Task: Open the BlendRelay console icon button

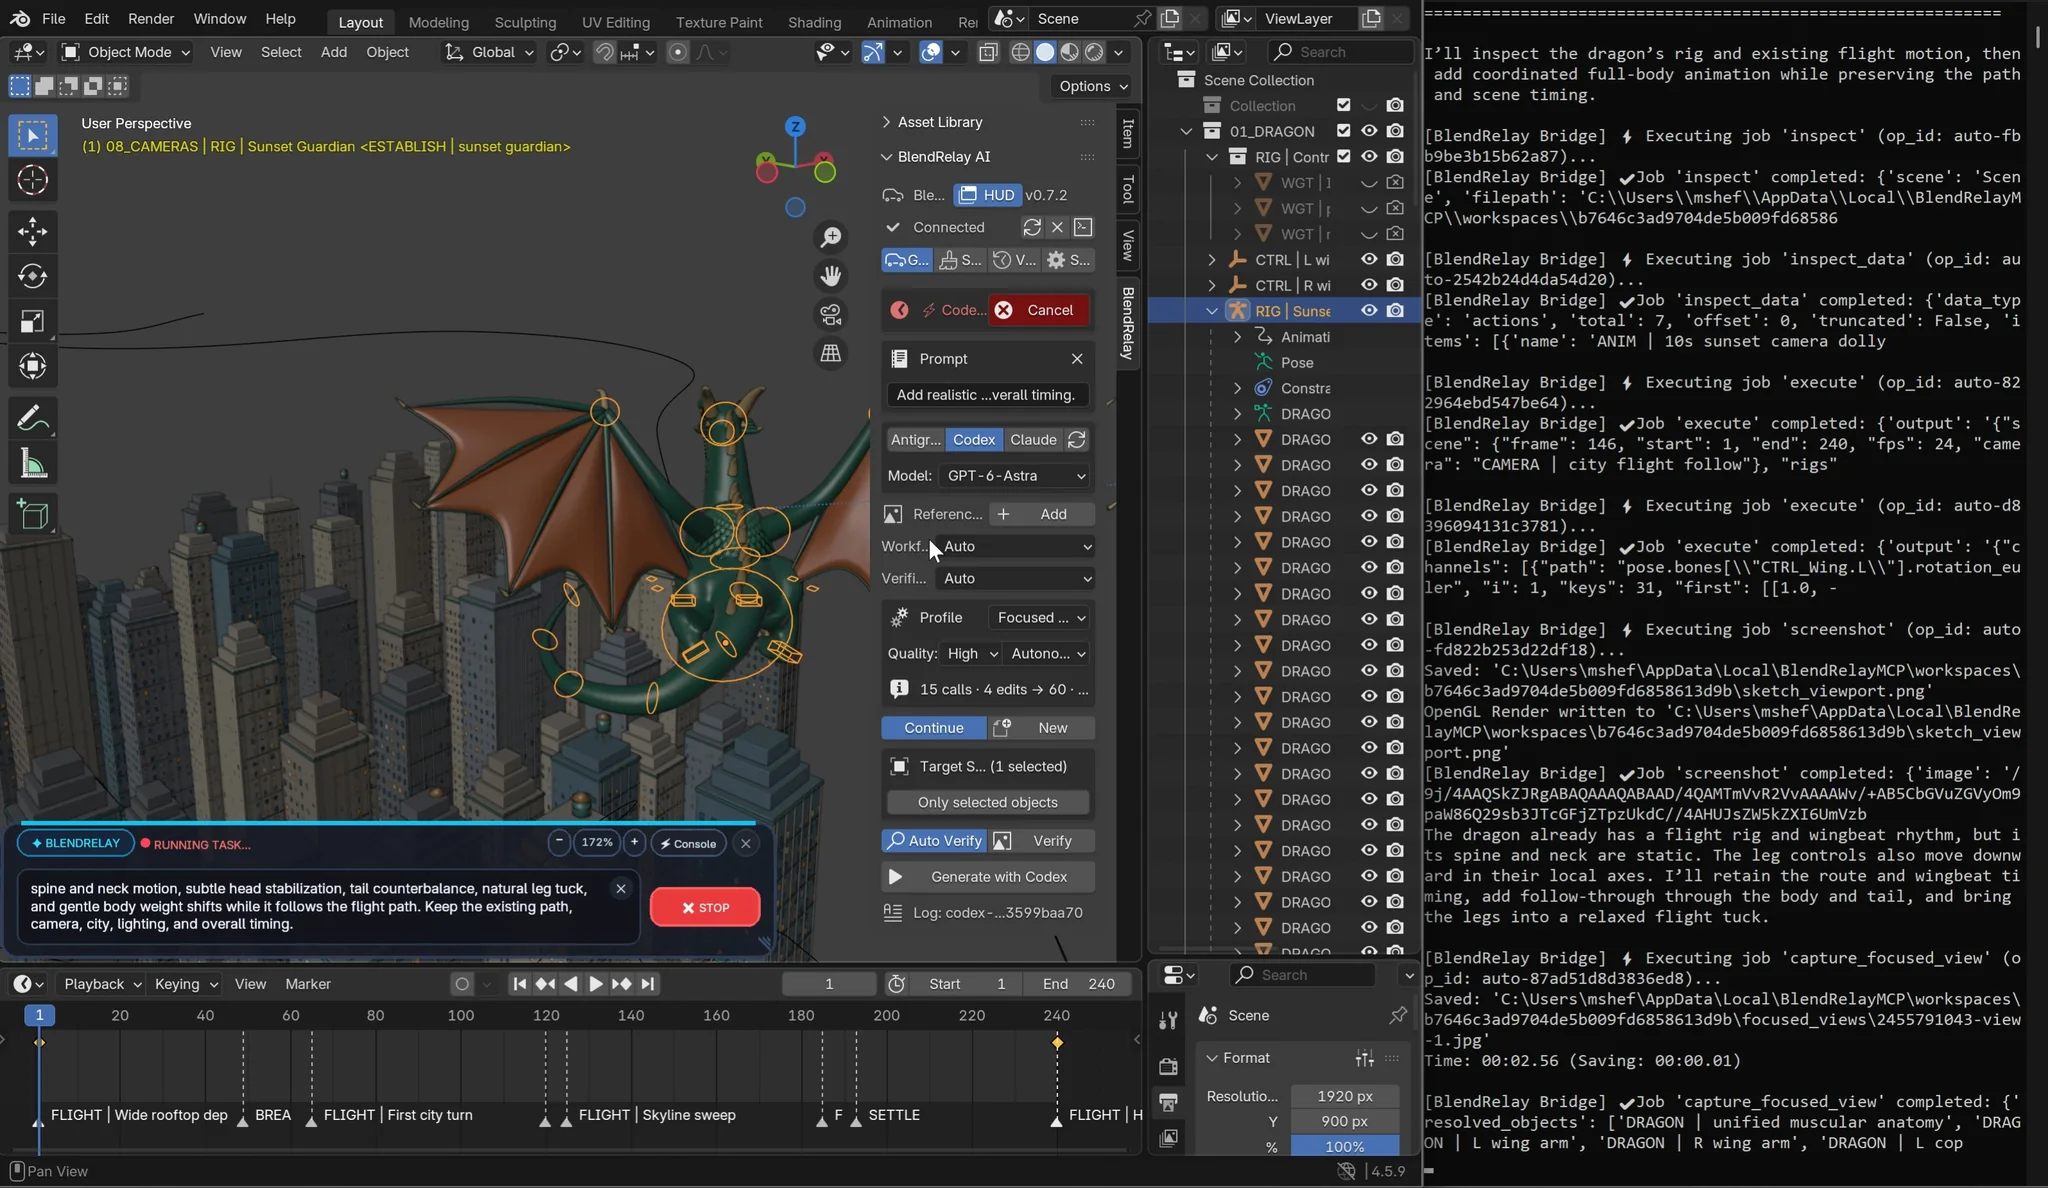Action: point(1083,227)
